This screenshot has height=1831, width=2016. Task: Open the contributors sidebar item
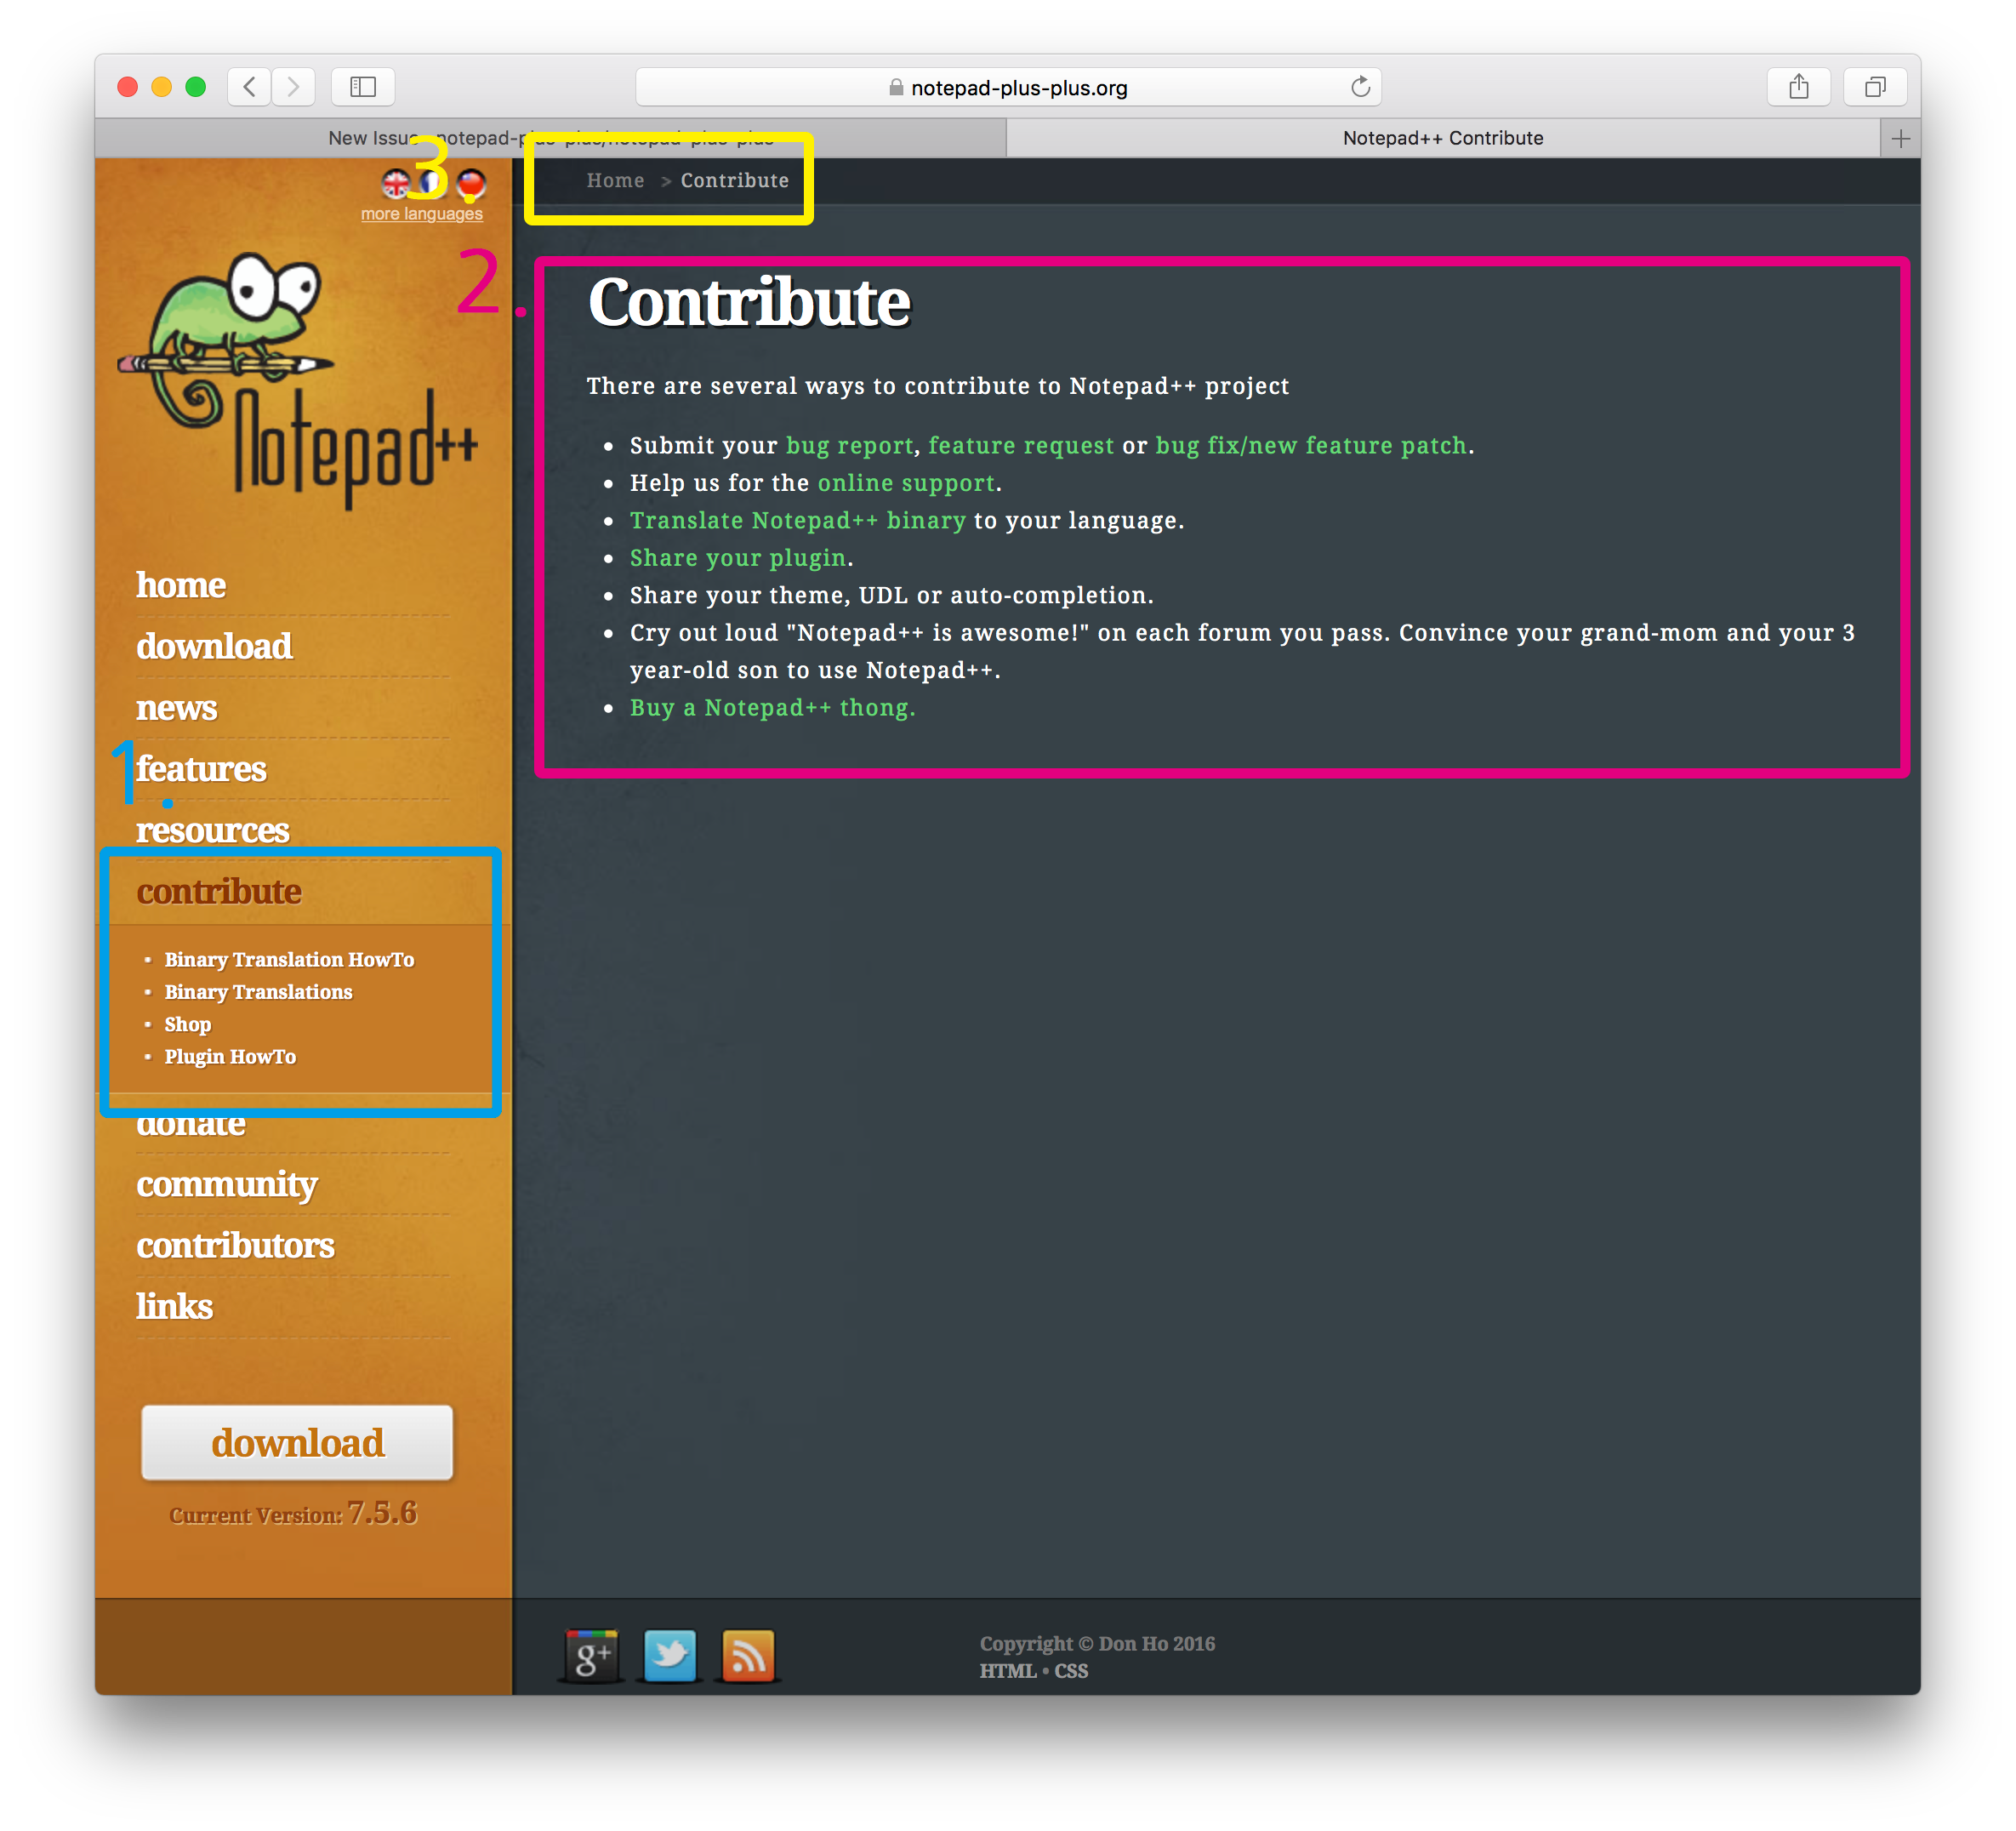coord(235,1246)
